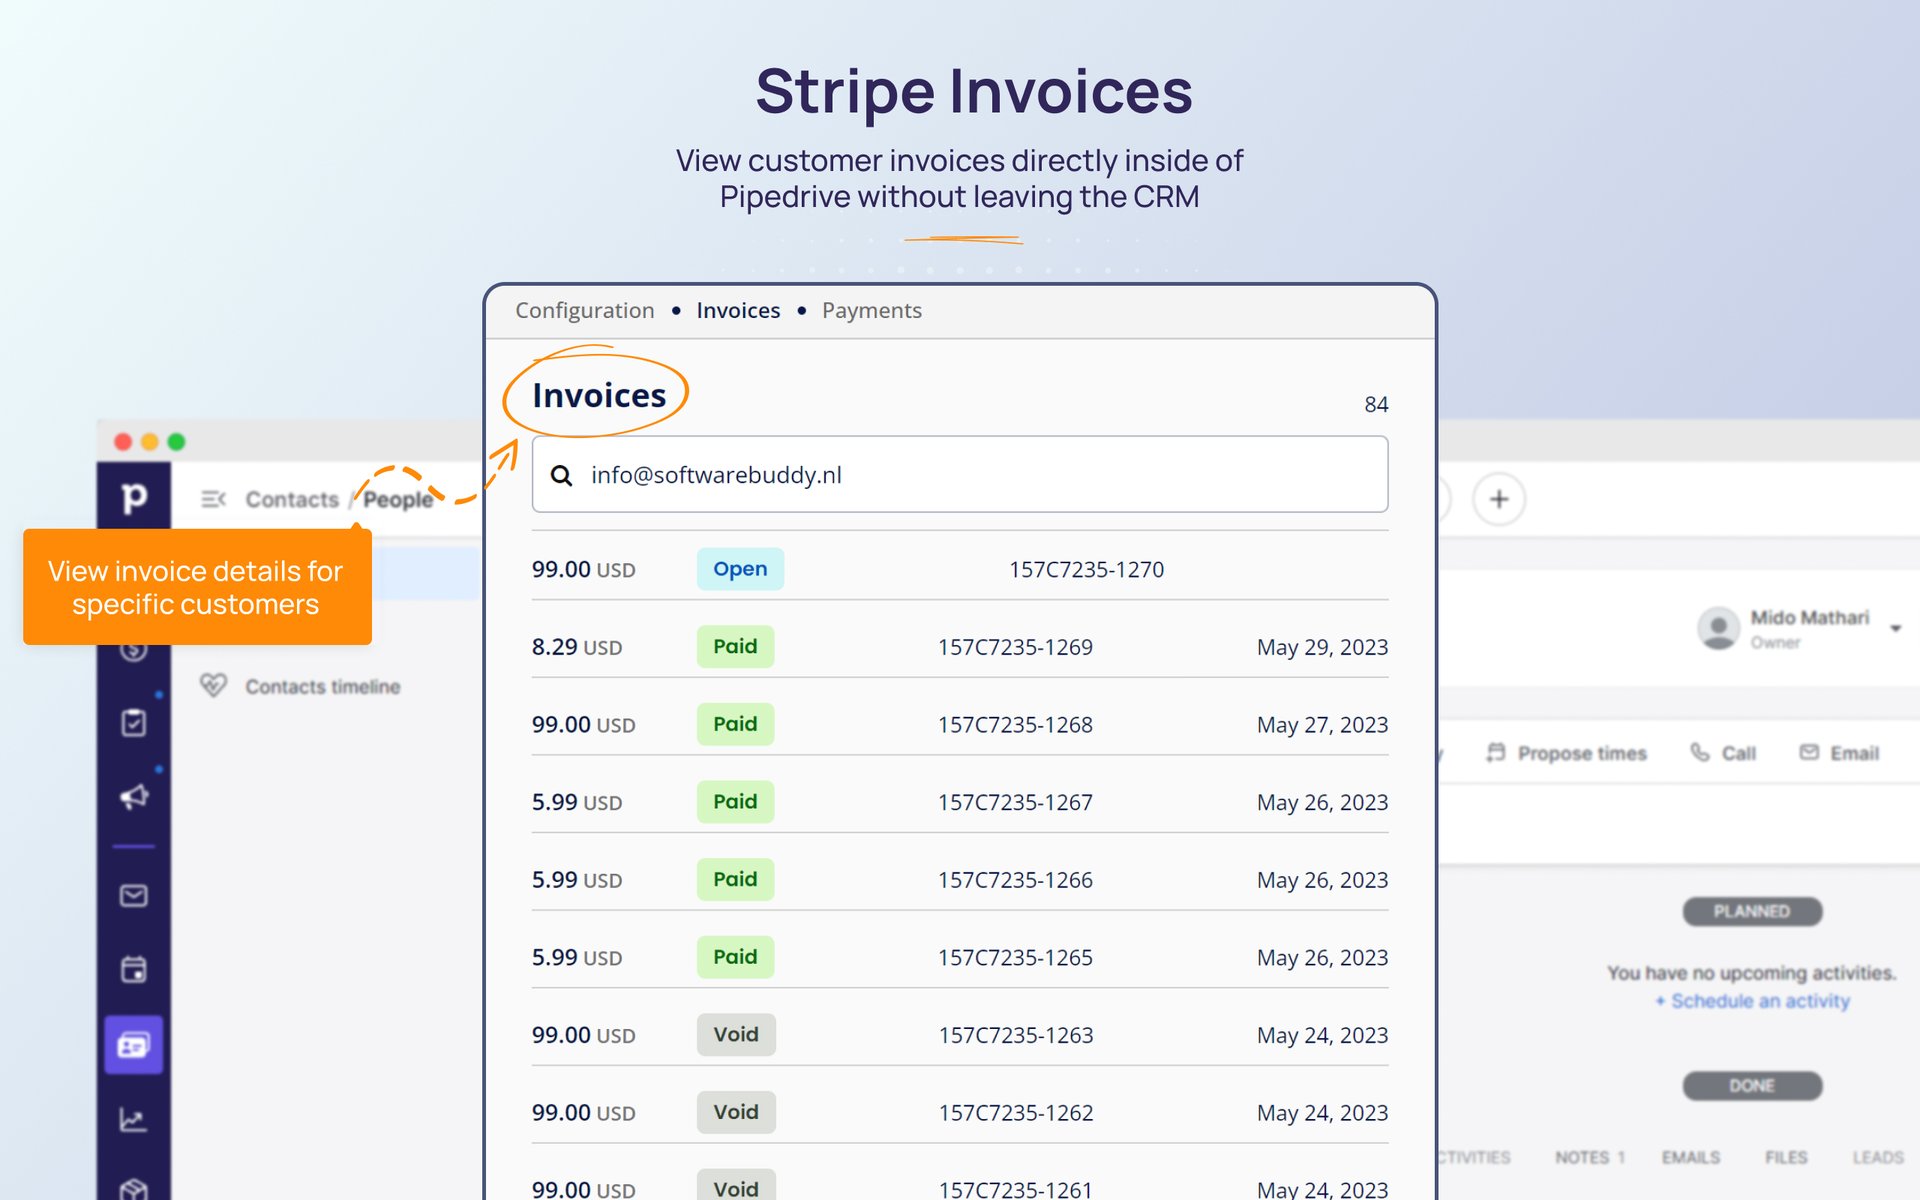Open Mail envelope icon in sidebar
The image size is (1920, 1200).
point(133,896)
